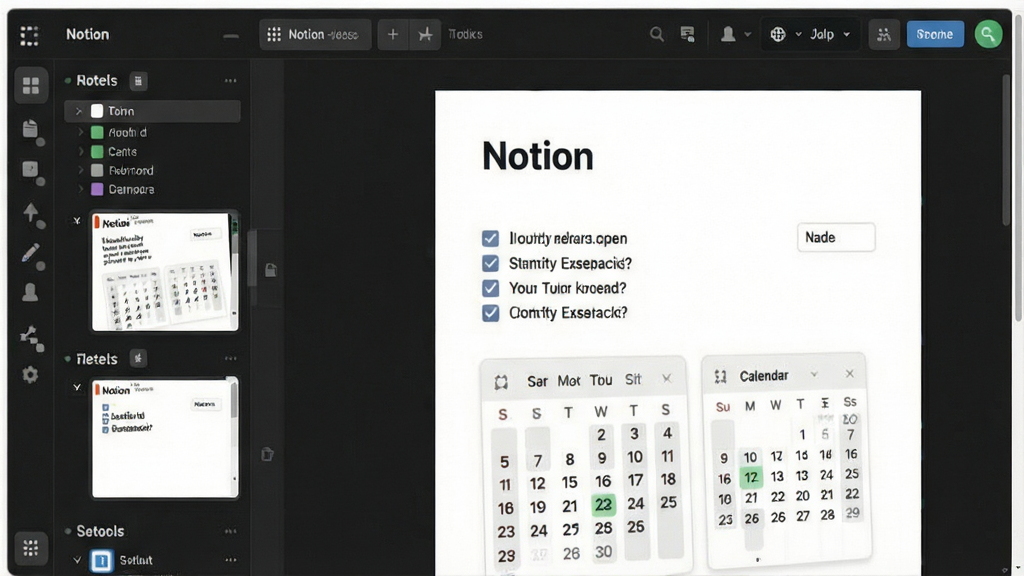Click the blue button at the top right

(935, 35)
